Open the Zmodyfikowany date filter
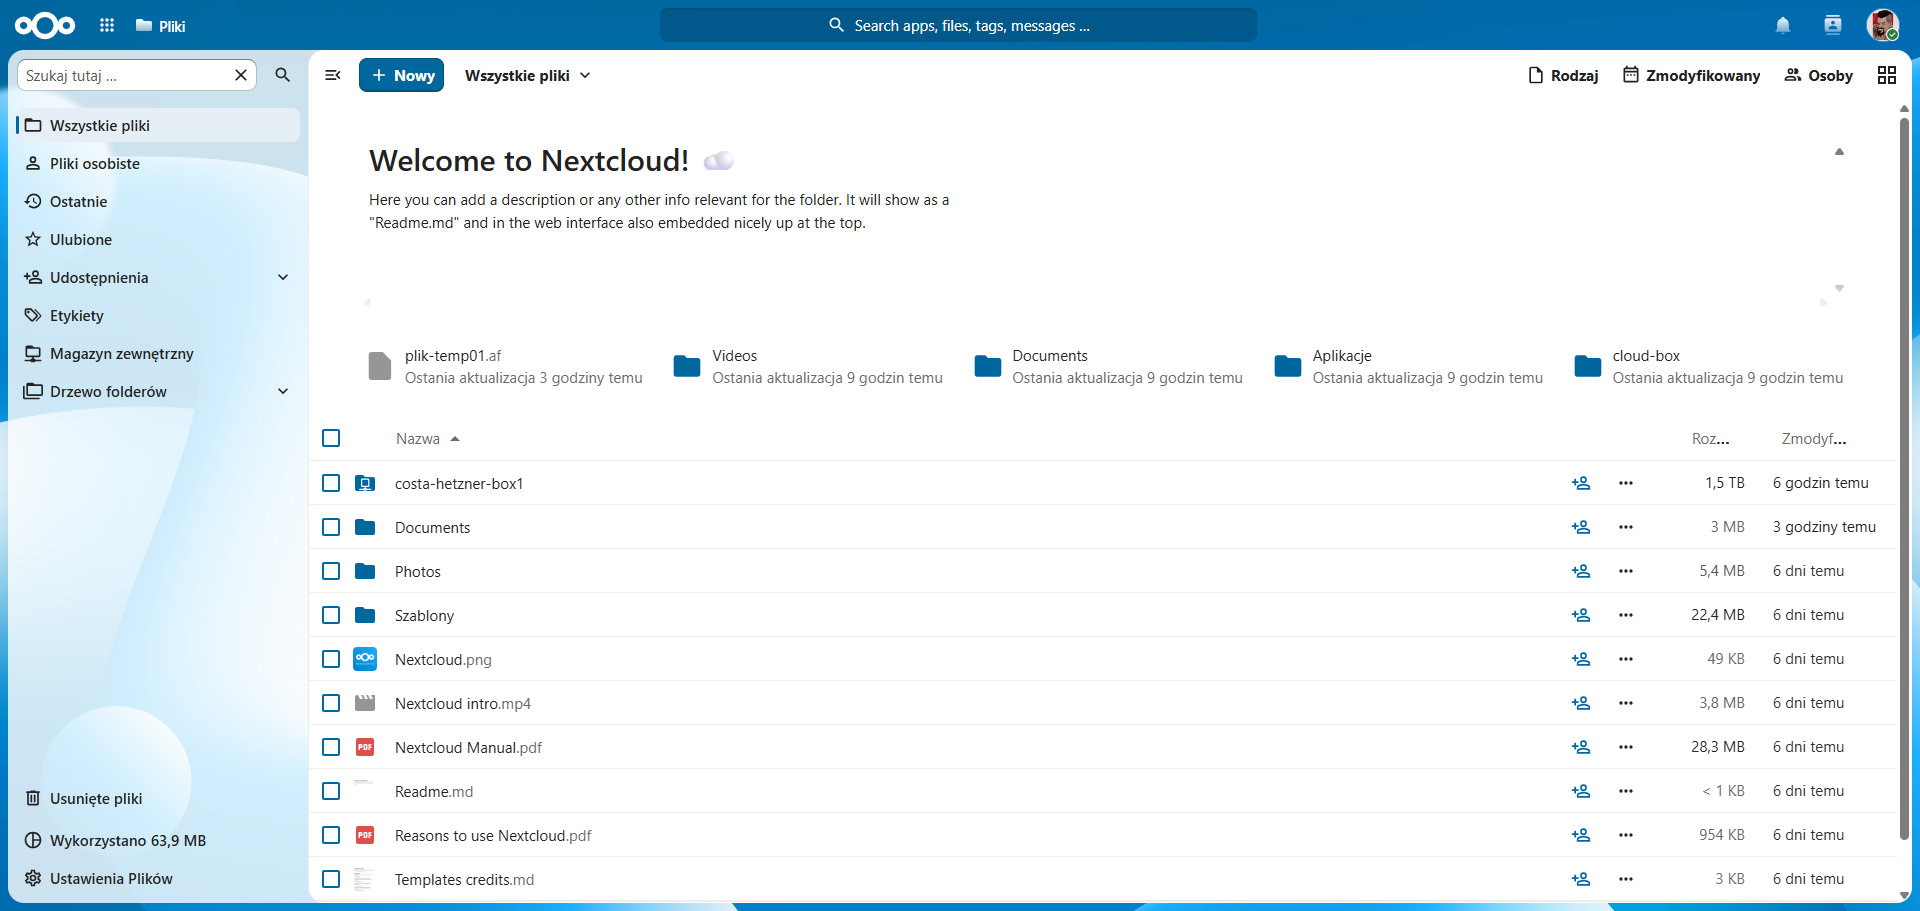This screenshot has height=911, width=1920. (1691, 75)
